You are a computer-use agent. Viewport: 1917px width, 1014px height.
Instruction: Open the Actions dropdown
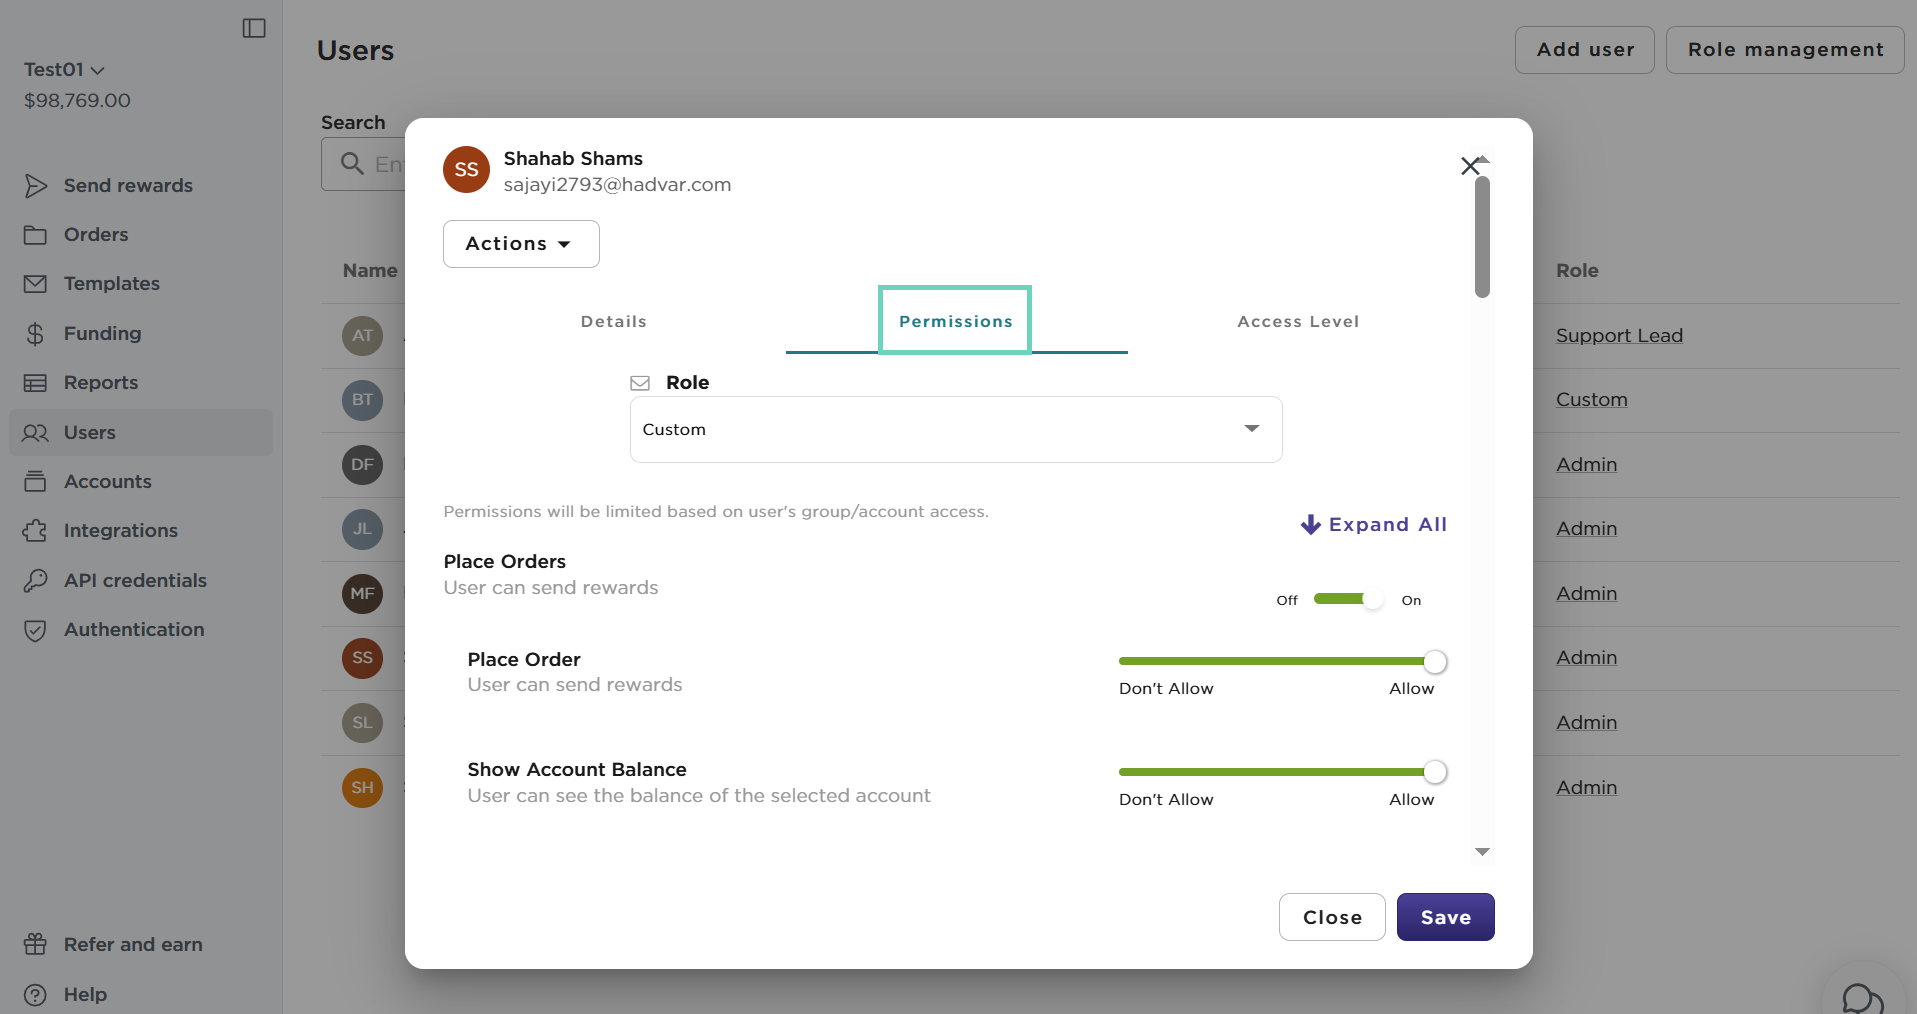(x=521, y=244)
